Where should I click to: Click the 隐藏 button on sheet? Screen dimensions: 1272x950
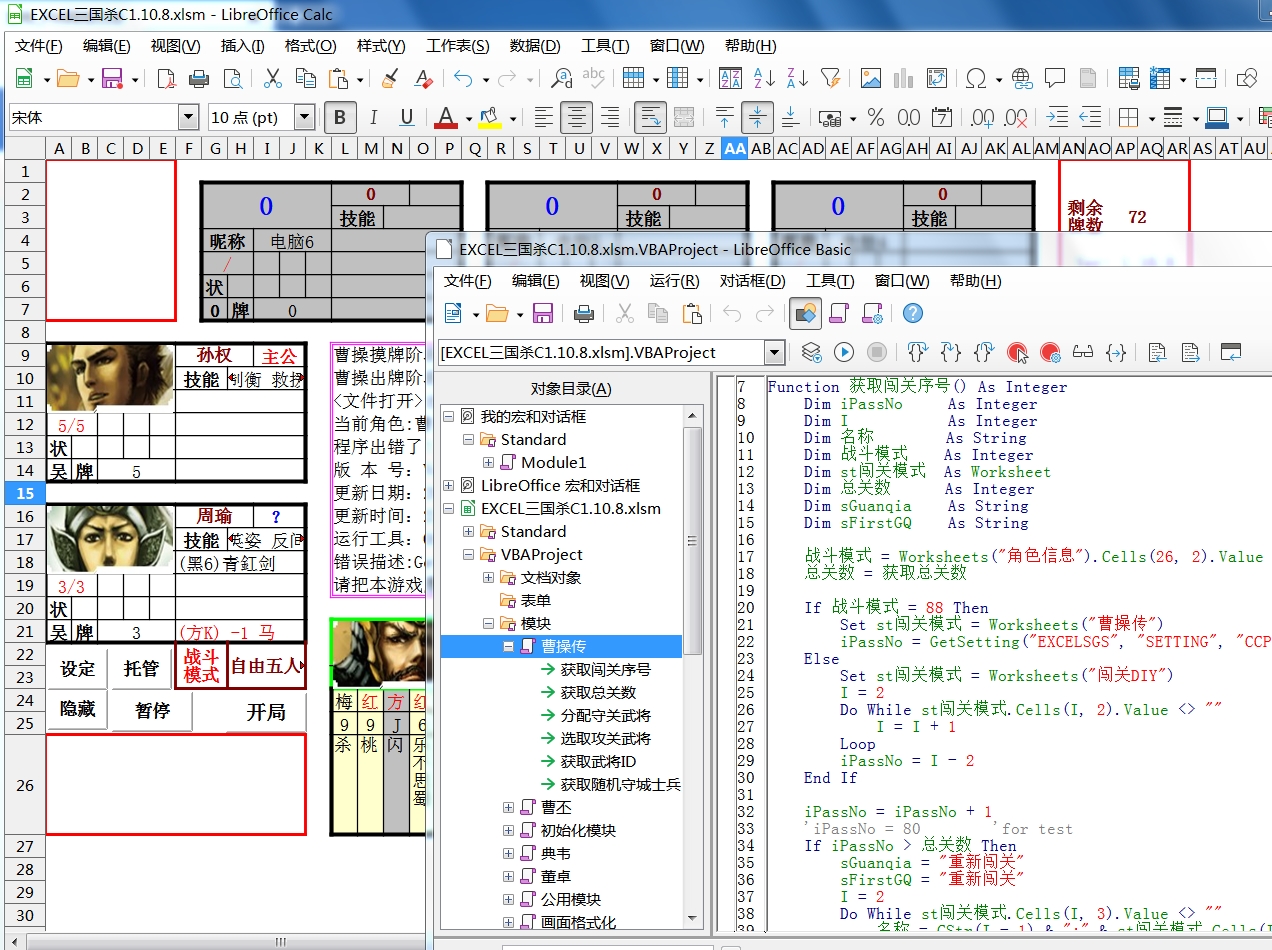[x=78, y=709]
